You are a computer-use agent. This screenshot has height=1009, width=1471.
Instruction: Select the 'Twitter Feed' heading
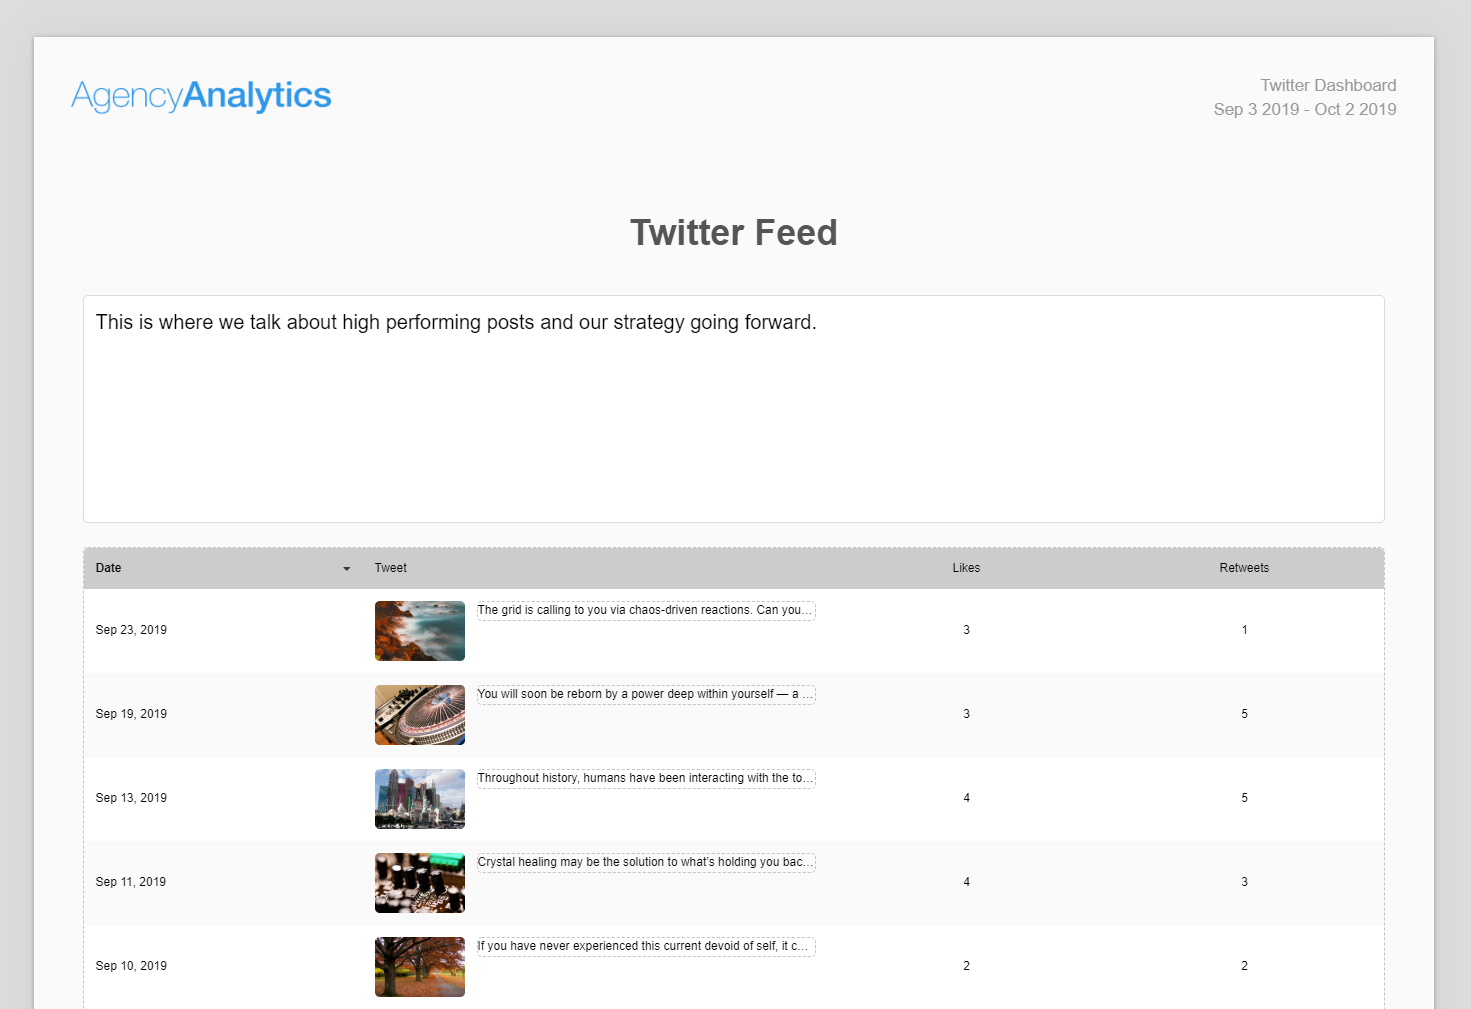click(734, 233)
